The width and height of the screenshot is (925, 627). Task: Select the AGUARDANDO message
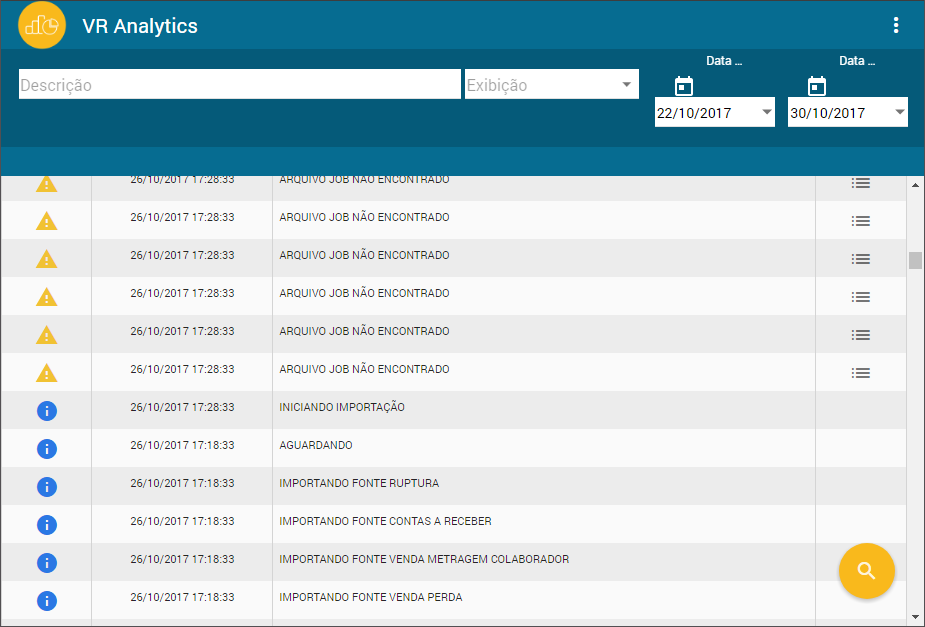point(316,445)
